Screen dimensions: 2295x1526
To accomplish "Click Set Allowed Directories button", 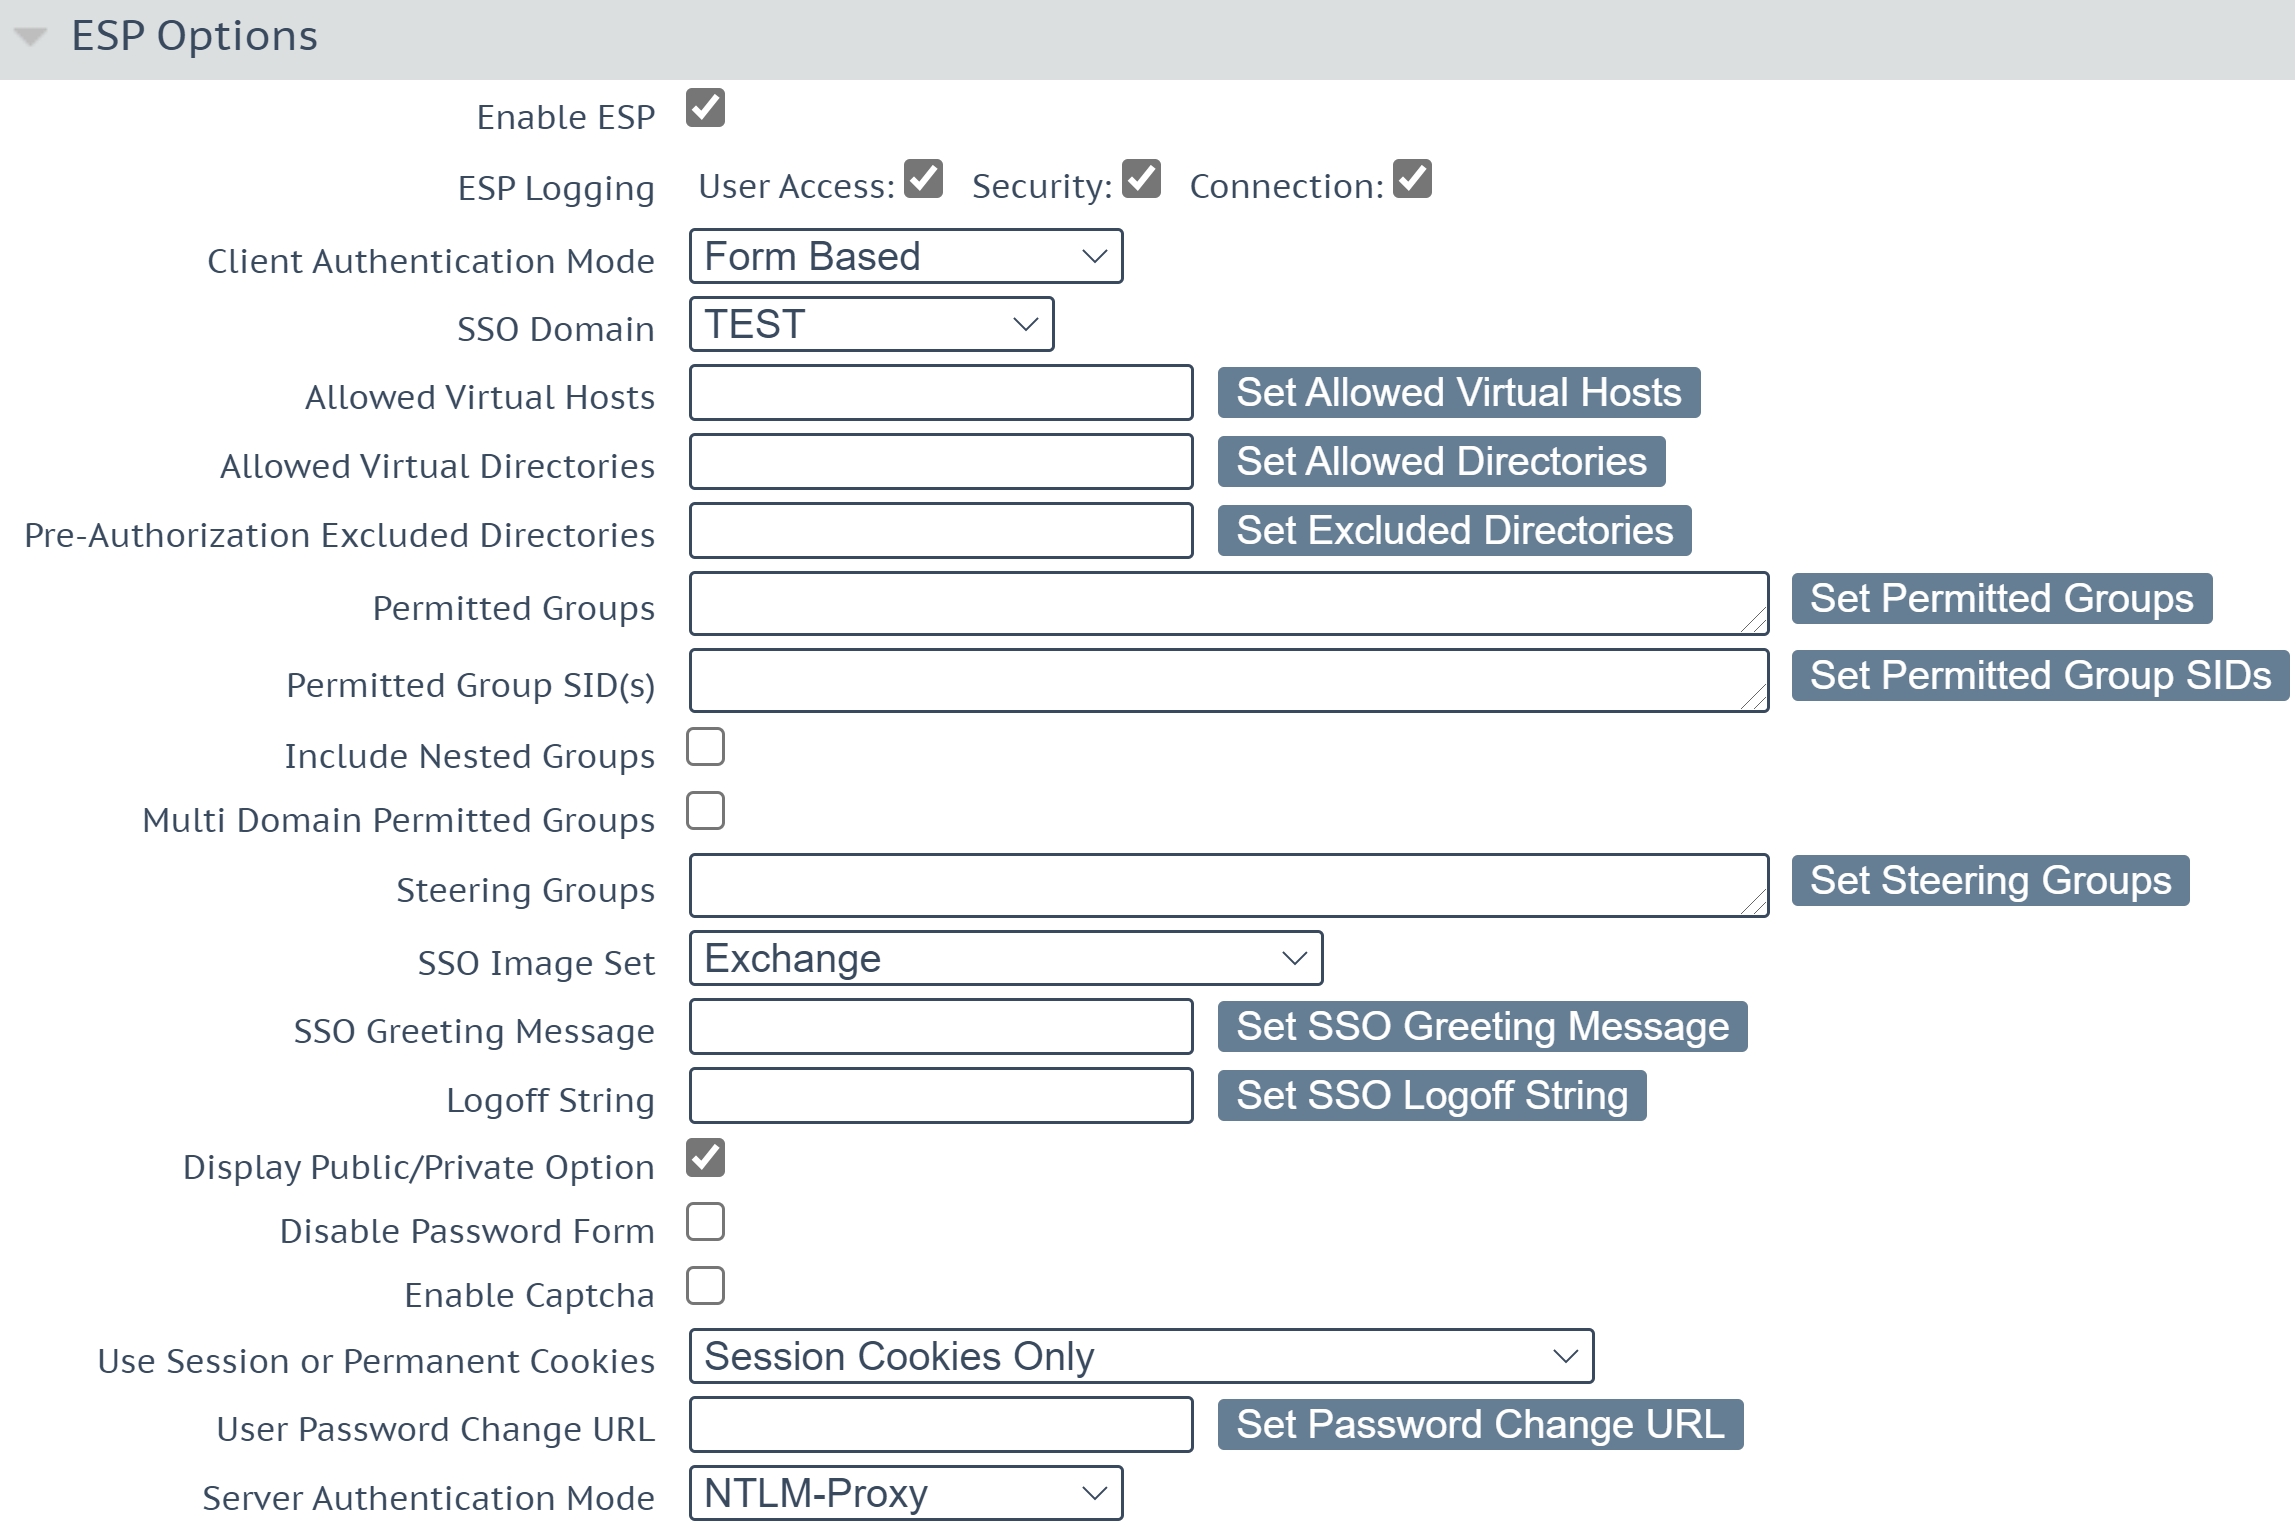I will coord(1441,462).
